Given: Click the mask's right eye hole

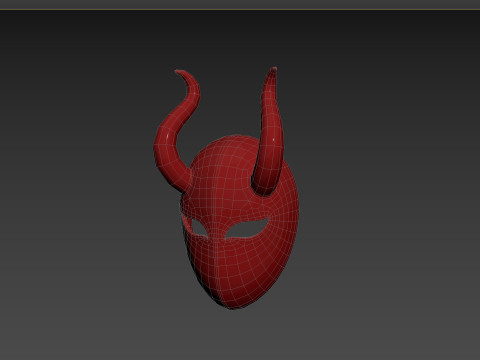Looking at the screenshot, I should (x=247, y=229).
